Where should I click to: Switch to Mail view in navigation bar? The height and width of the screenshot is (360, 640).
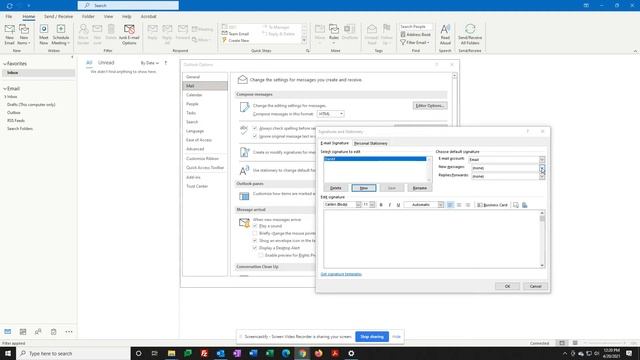[8, 331]
